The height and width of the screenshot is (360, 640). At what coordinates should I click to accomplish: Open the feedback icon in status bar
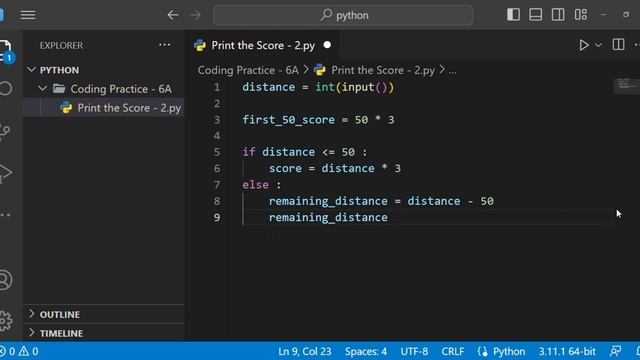tap(615, 351)
